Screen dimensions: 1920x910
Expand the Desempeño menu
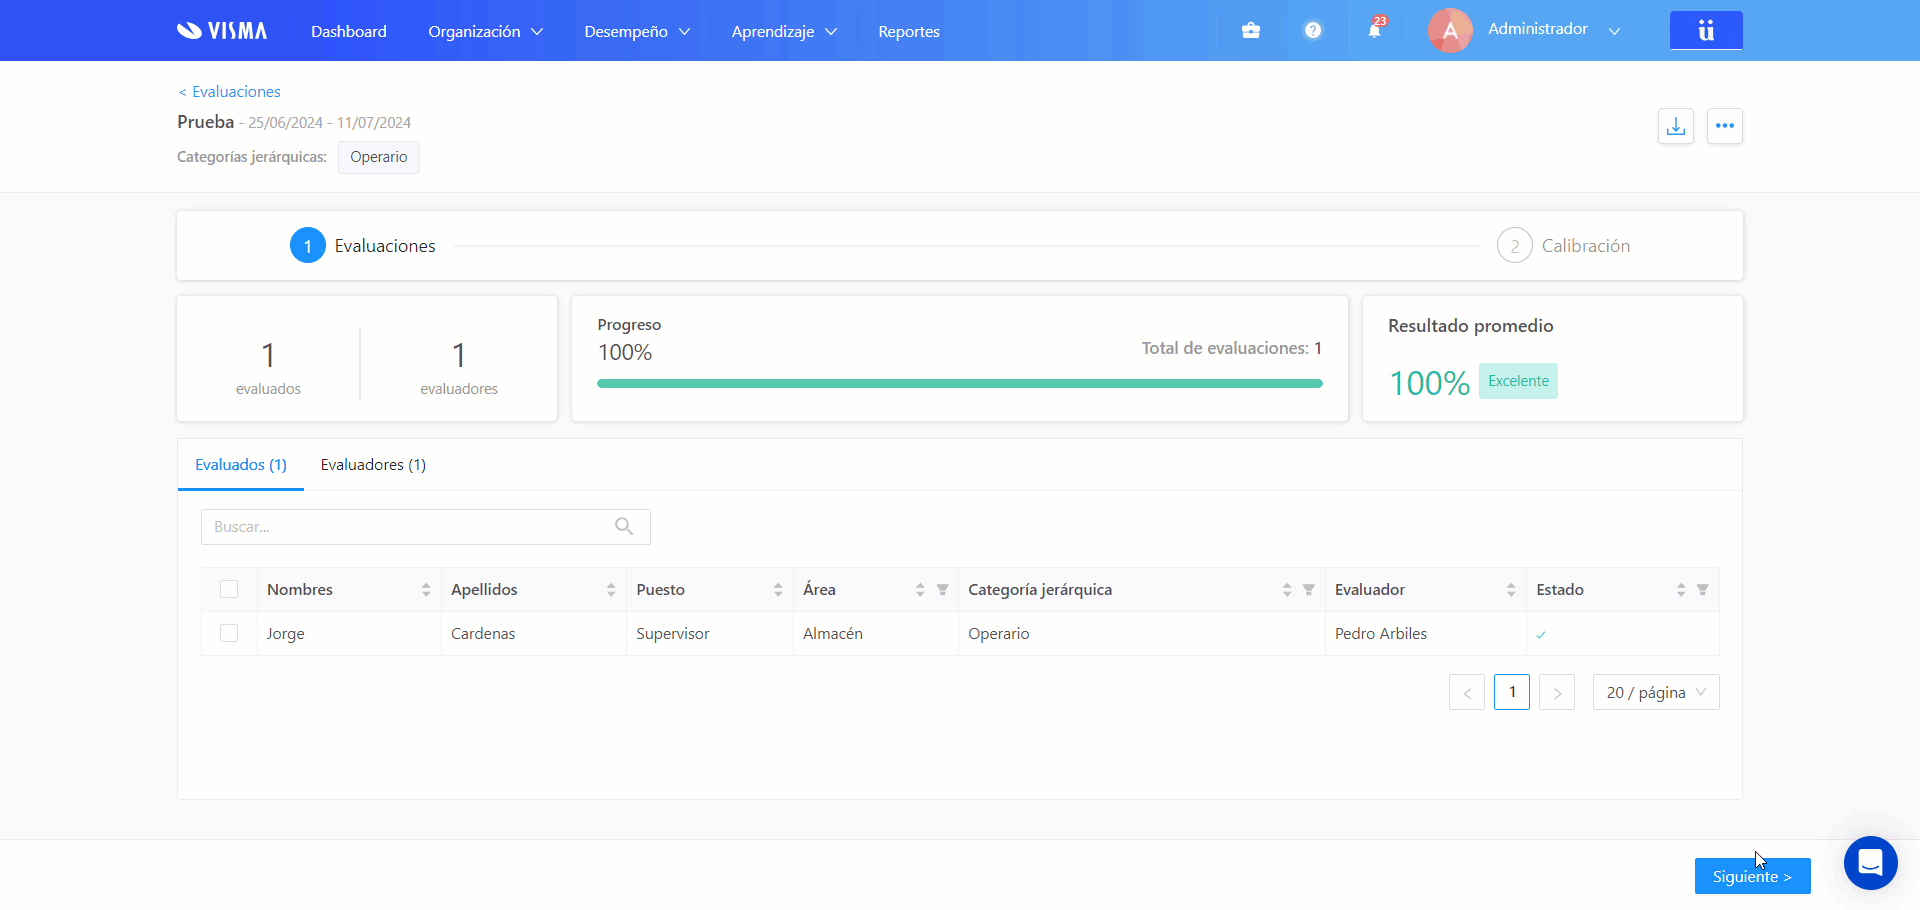pos(637,31)
